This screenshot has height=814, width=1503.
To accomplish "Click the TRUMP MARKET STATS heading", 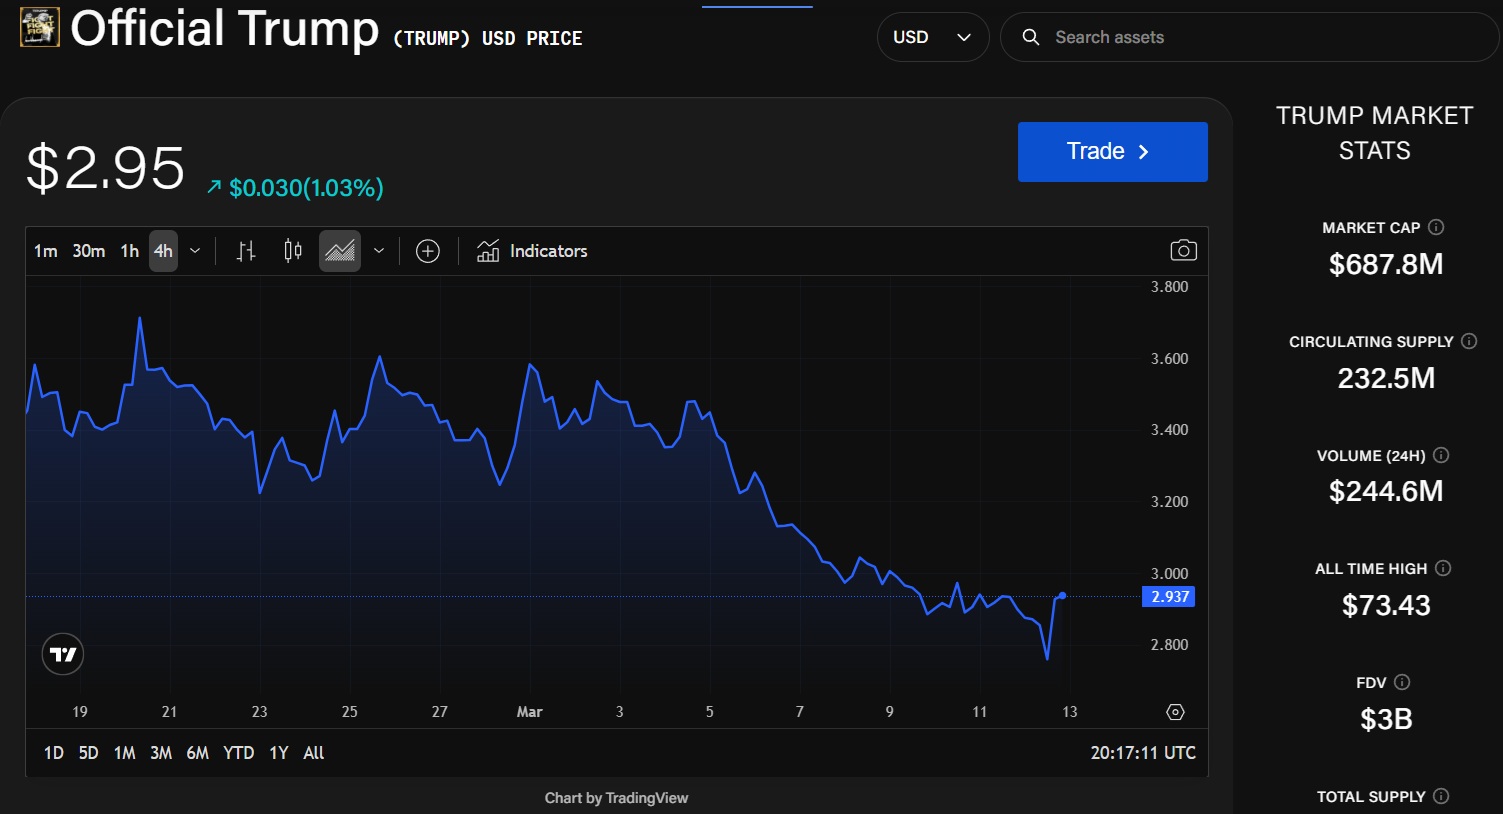I will [x=1375, y=133].
